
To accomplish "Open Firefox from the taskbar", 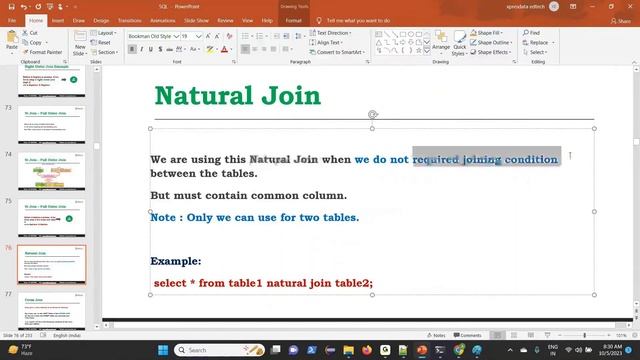I will pos(367,350).
